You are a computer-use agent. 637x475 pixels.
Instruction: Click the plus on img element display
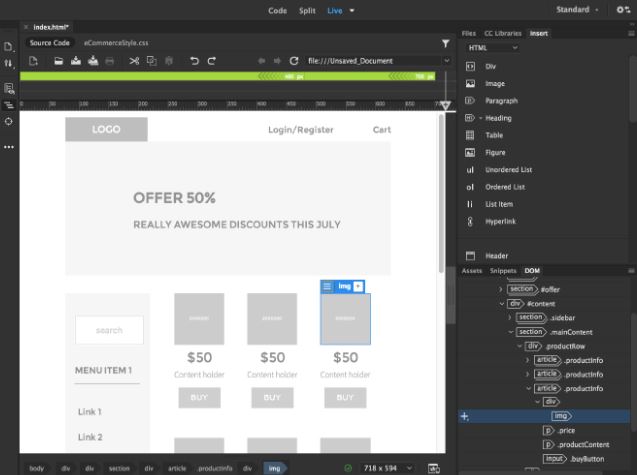pyautogui.click(x=358, y=286)
